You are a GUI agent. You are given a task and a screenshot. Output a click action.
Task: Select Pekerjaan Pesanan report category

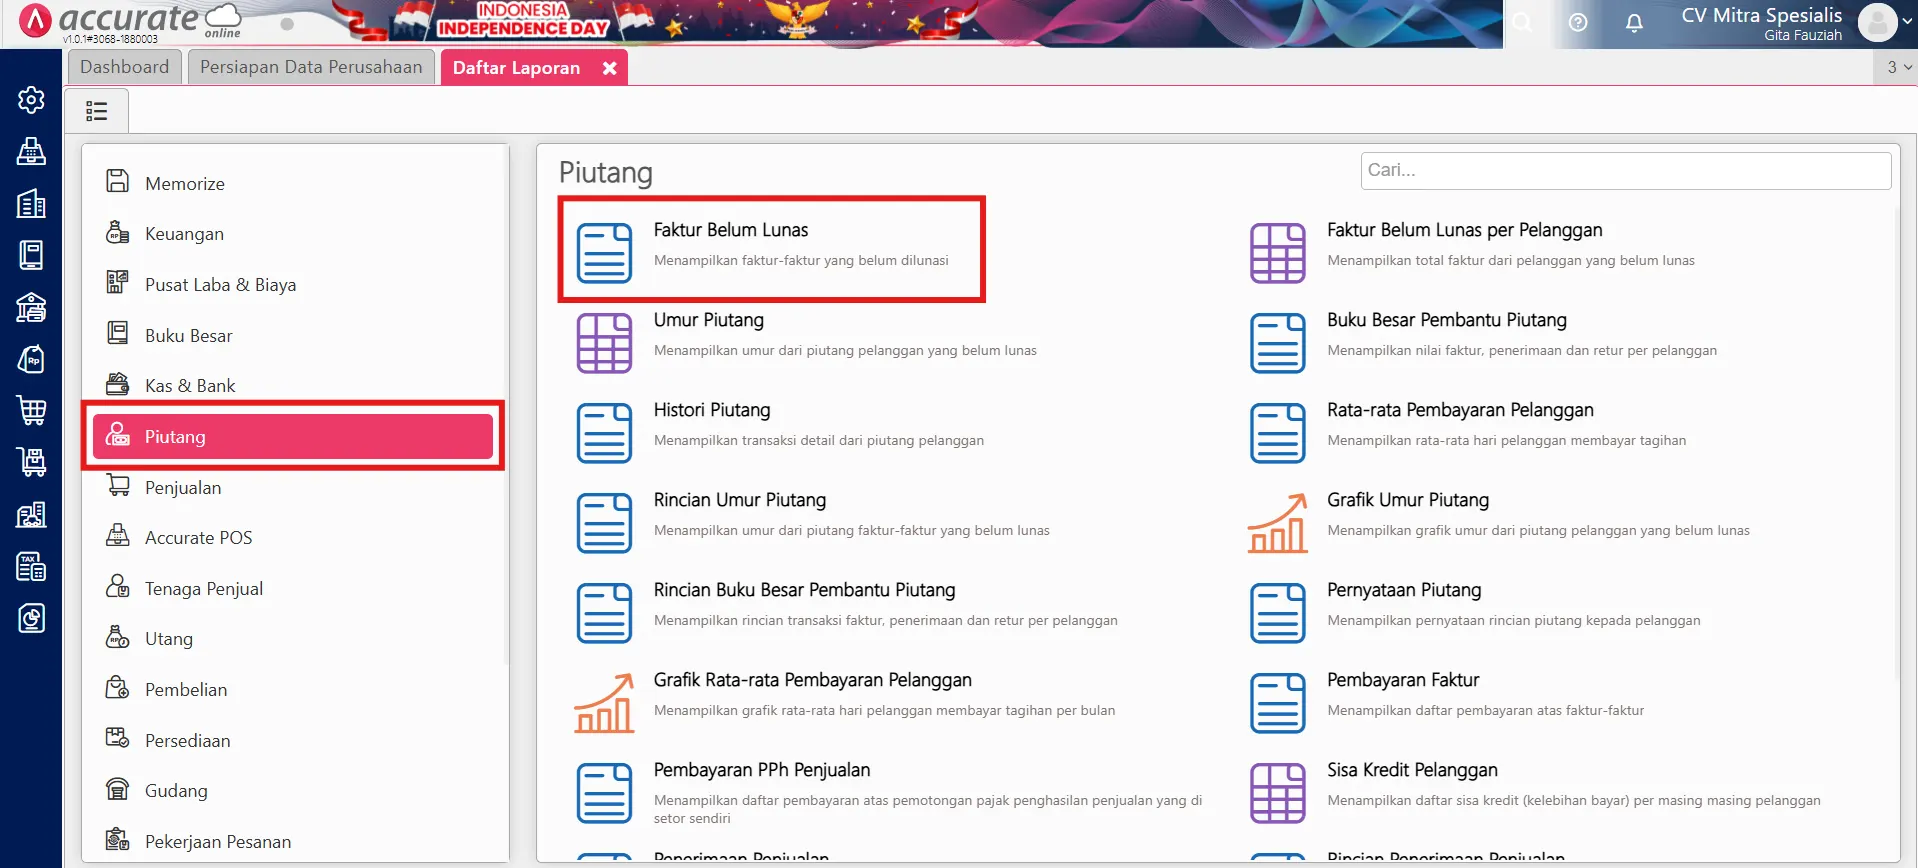click(295, 841)
